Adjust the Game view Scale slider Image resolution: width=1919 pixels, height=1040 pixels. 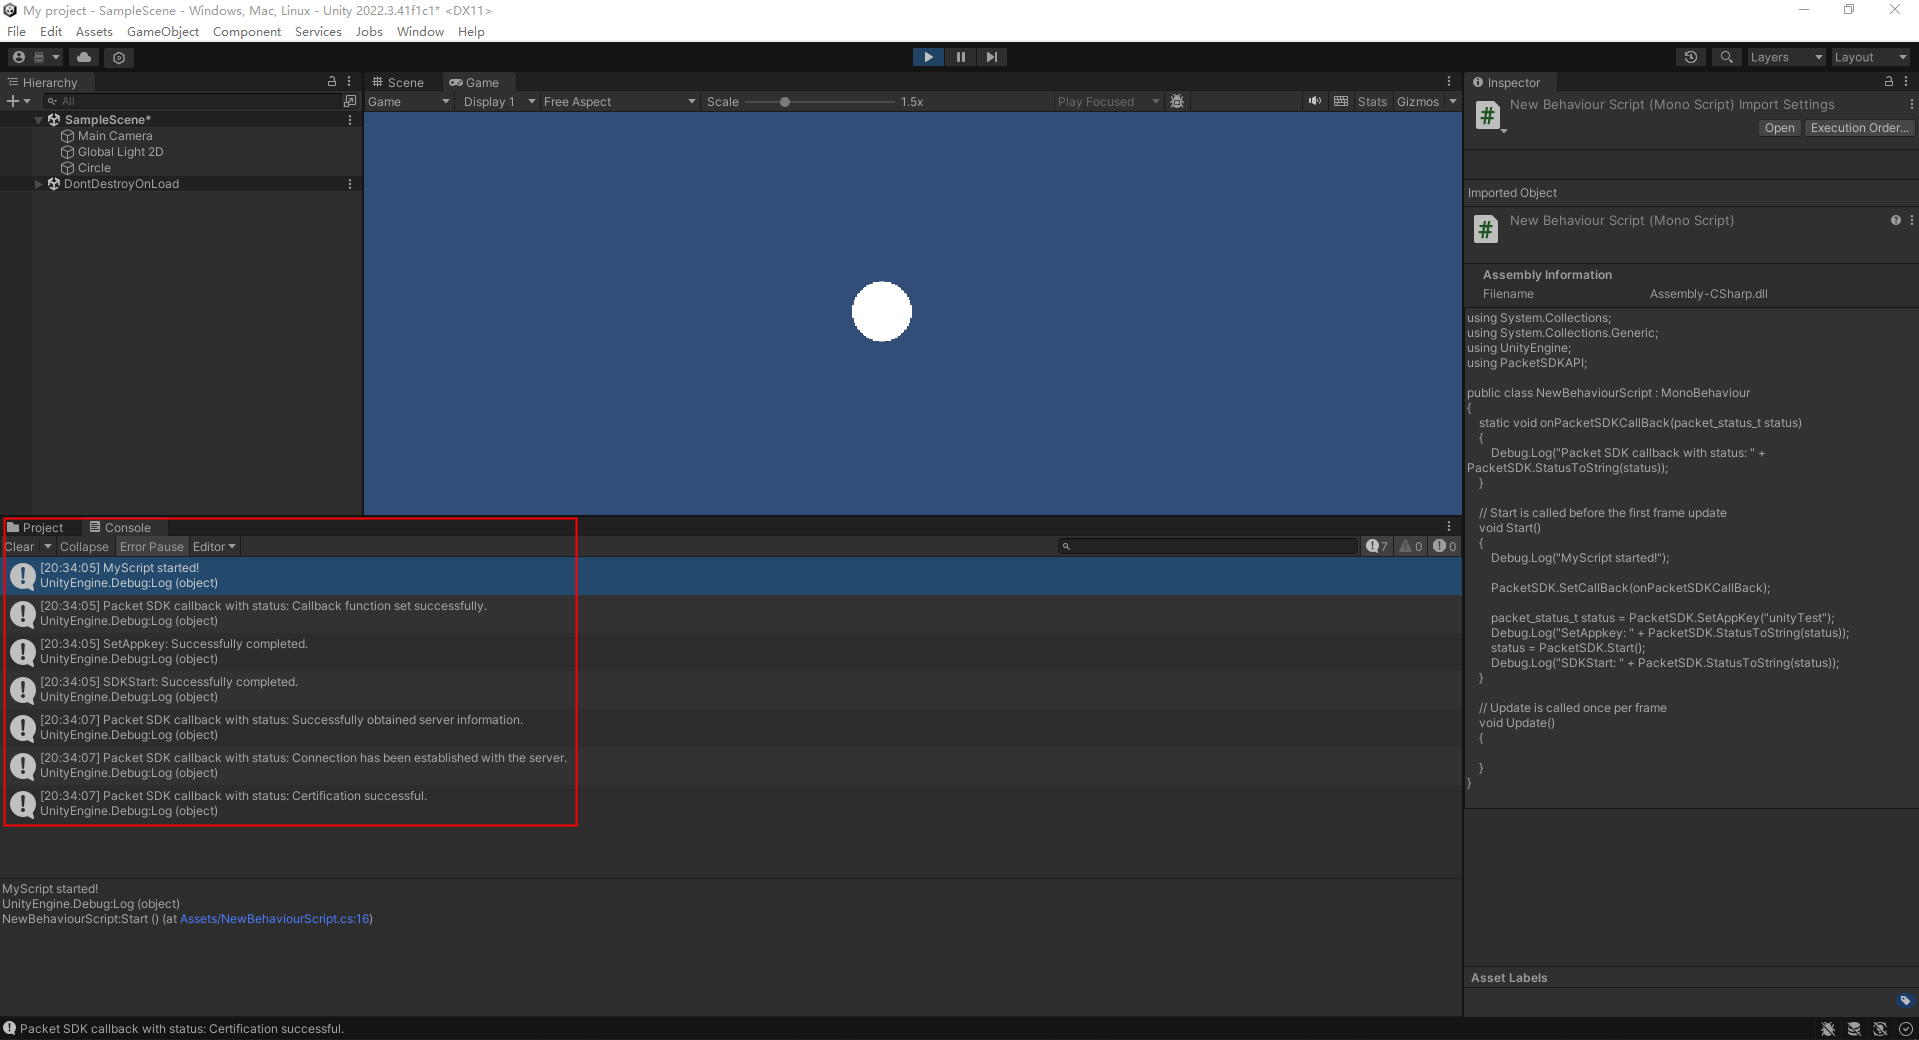(787, 101)
